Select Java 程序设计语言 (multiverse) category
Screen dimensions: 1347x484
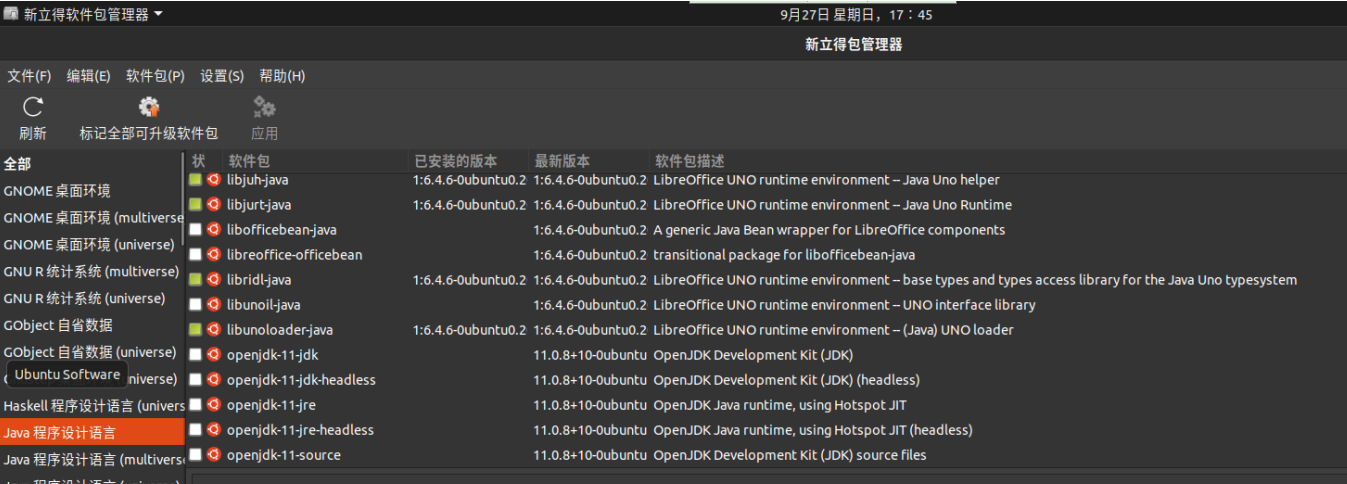pyautogui.click(x=92, y=460)
